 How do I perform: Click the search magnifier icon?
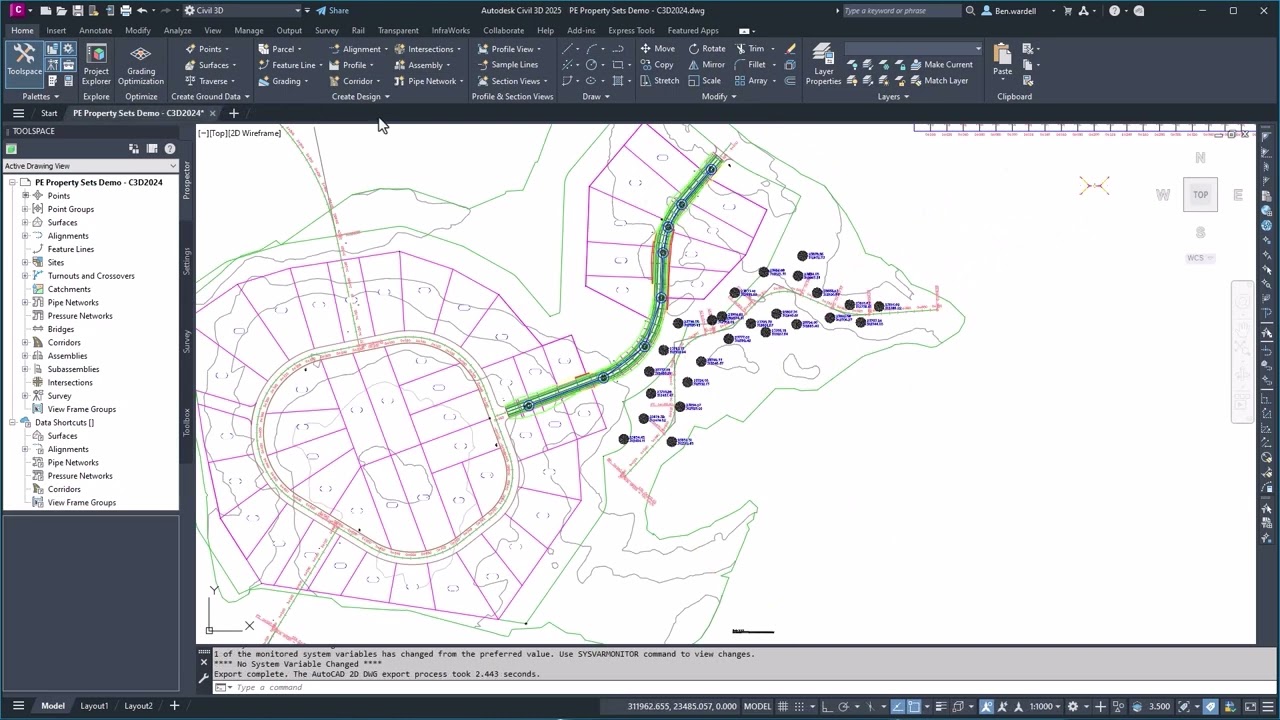click(x=970, y=11)
